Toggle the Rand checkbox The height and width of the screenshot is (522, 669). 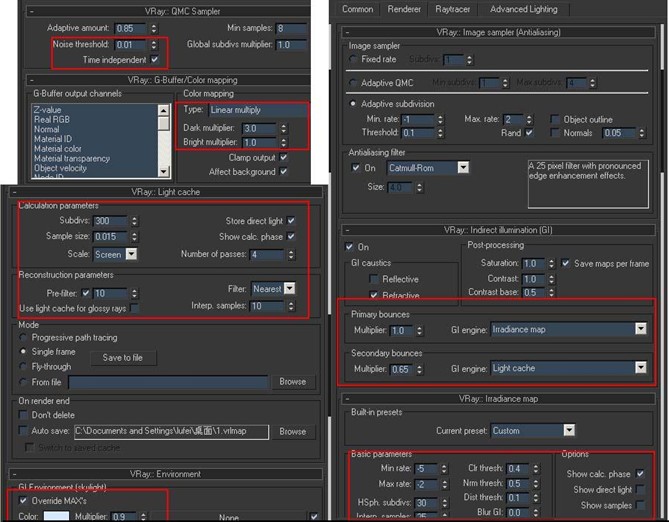click(x=529, y=133)
